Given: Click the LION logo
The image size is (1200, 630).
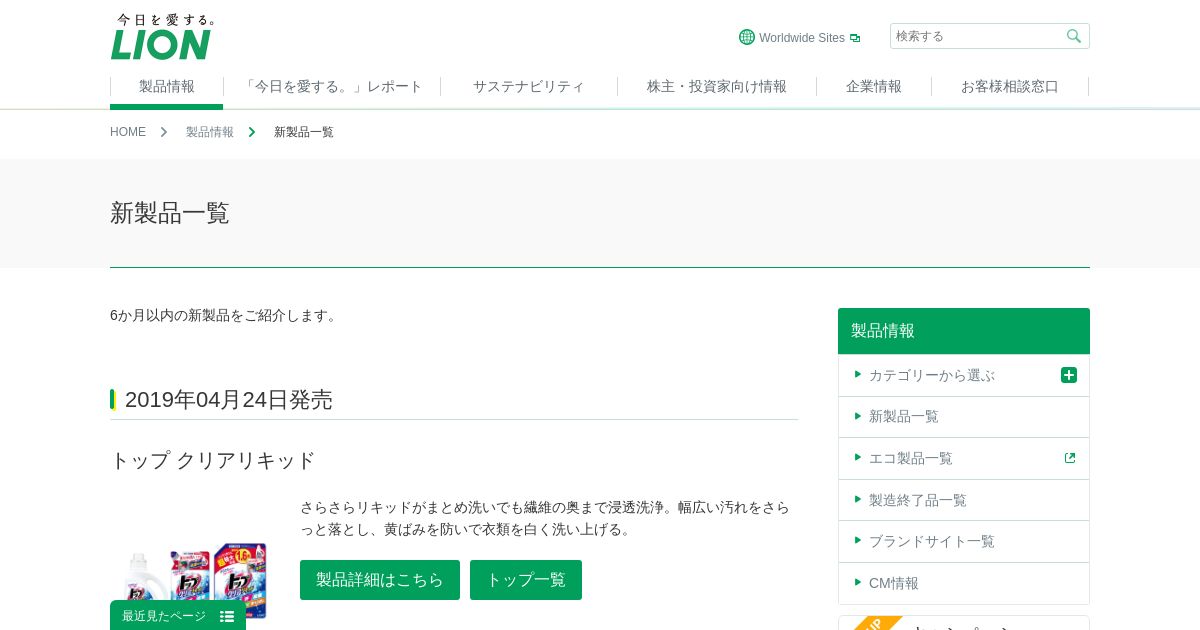Looking at the screenshot, I should pos(162,37).
